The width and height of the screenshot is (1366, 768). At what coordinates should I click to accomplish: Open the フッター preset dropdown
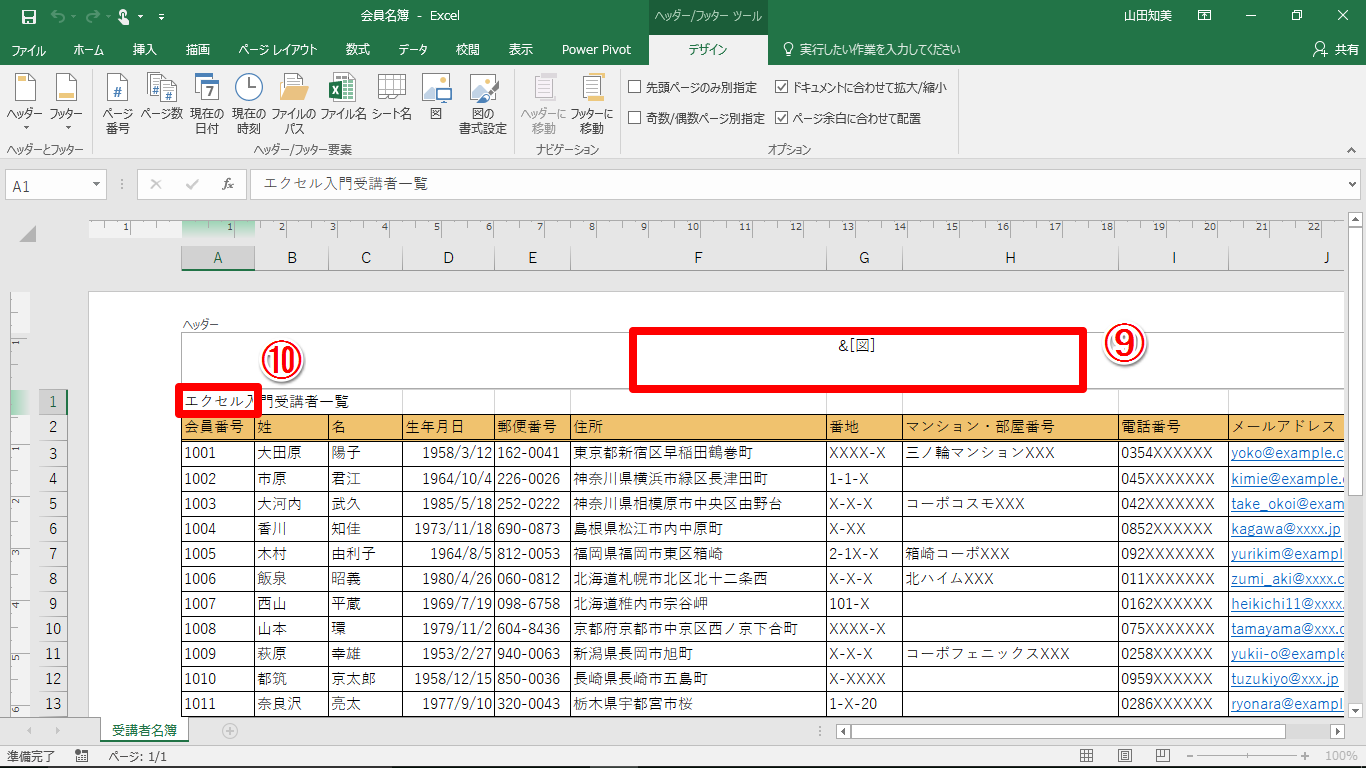coord(67,104)
